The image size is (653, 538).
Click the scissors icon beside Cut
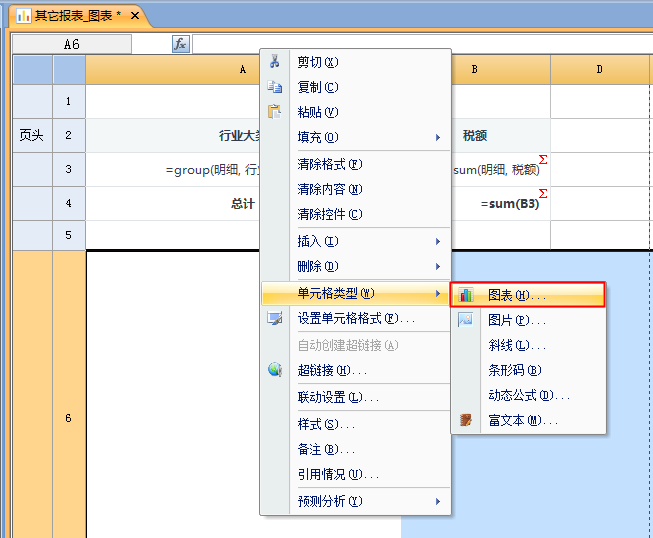pos(275,62)
